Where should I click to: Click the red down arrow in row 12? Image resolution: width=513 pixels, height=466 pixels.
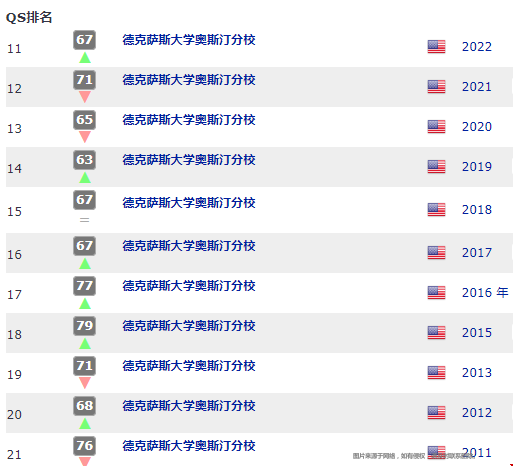pos(85,97)
